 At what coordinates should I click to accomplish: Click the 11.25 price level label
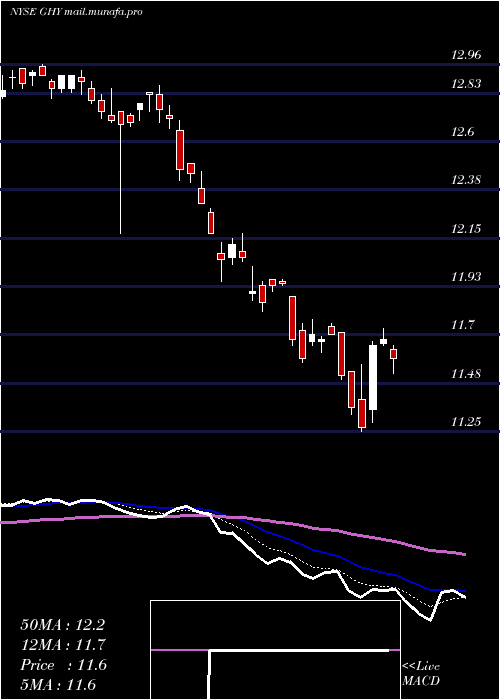click(x=466, y=421)
